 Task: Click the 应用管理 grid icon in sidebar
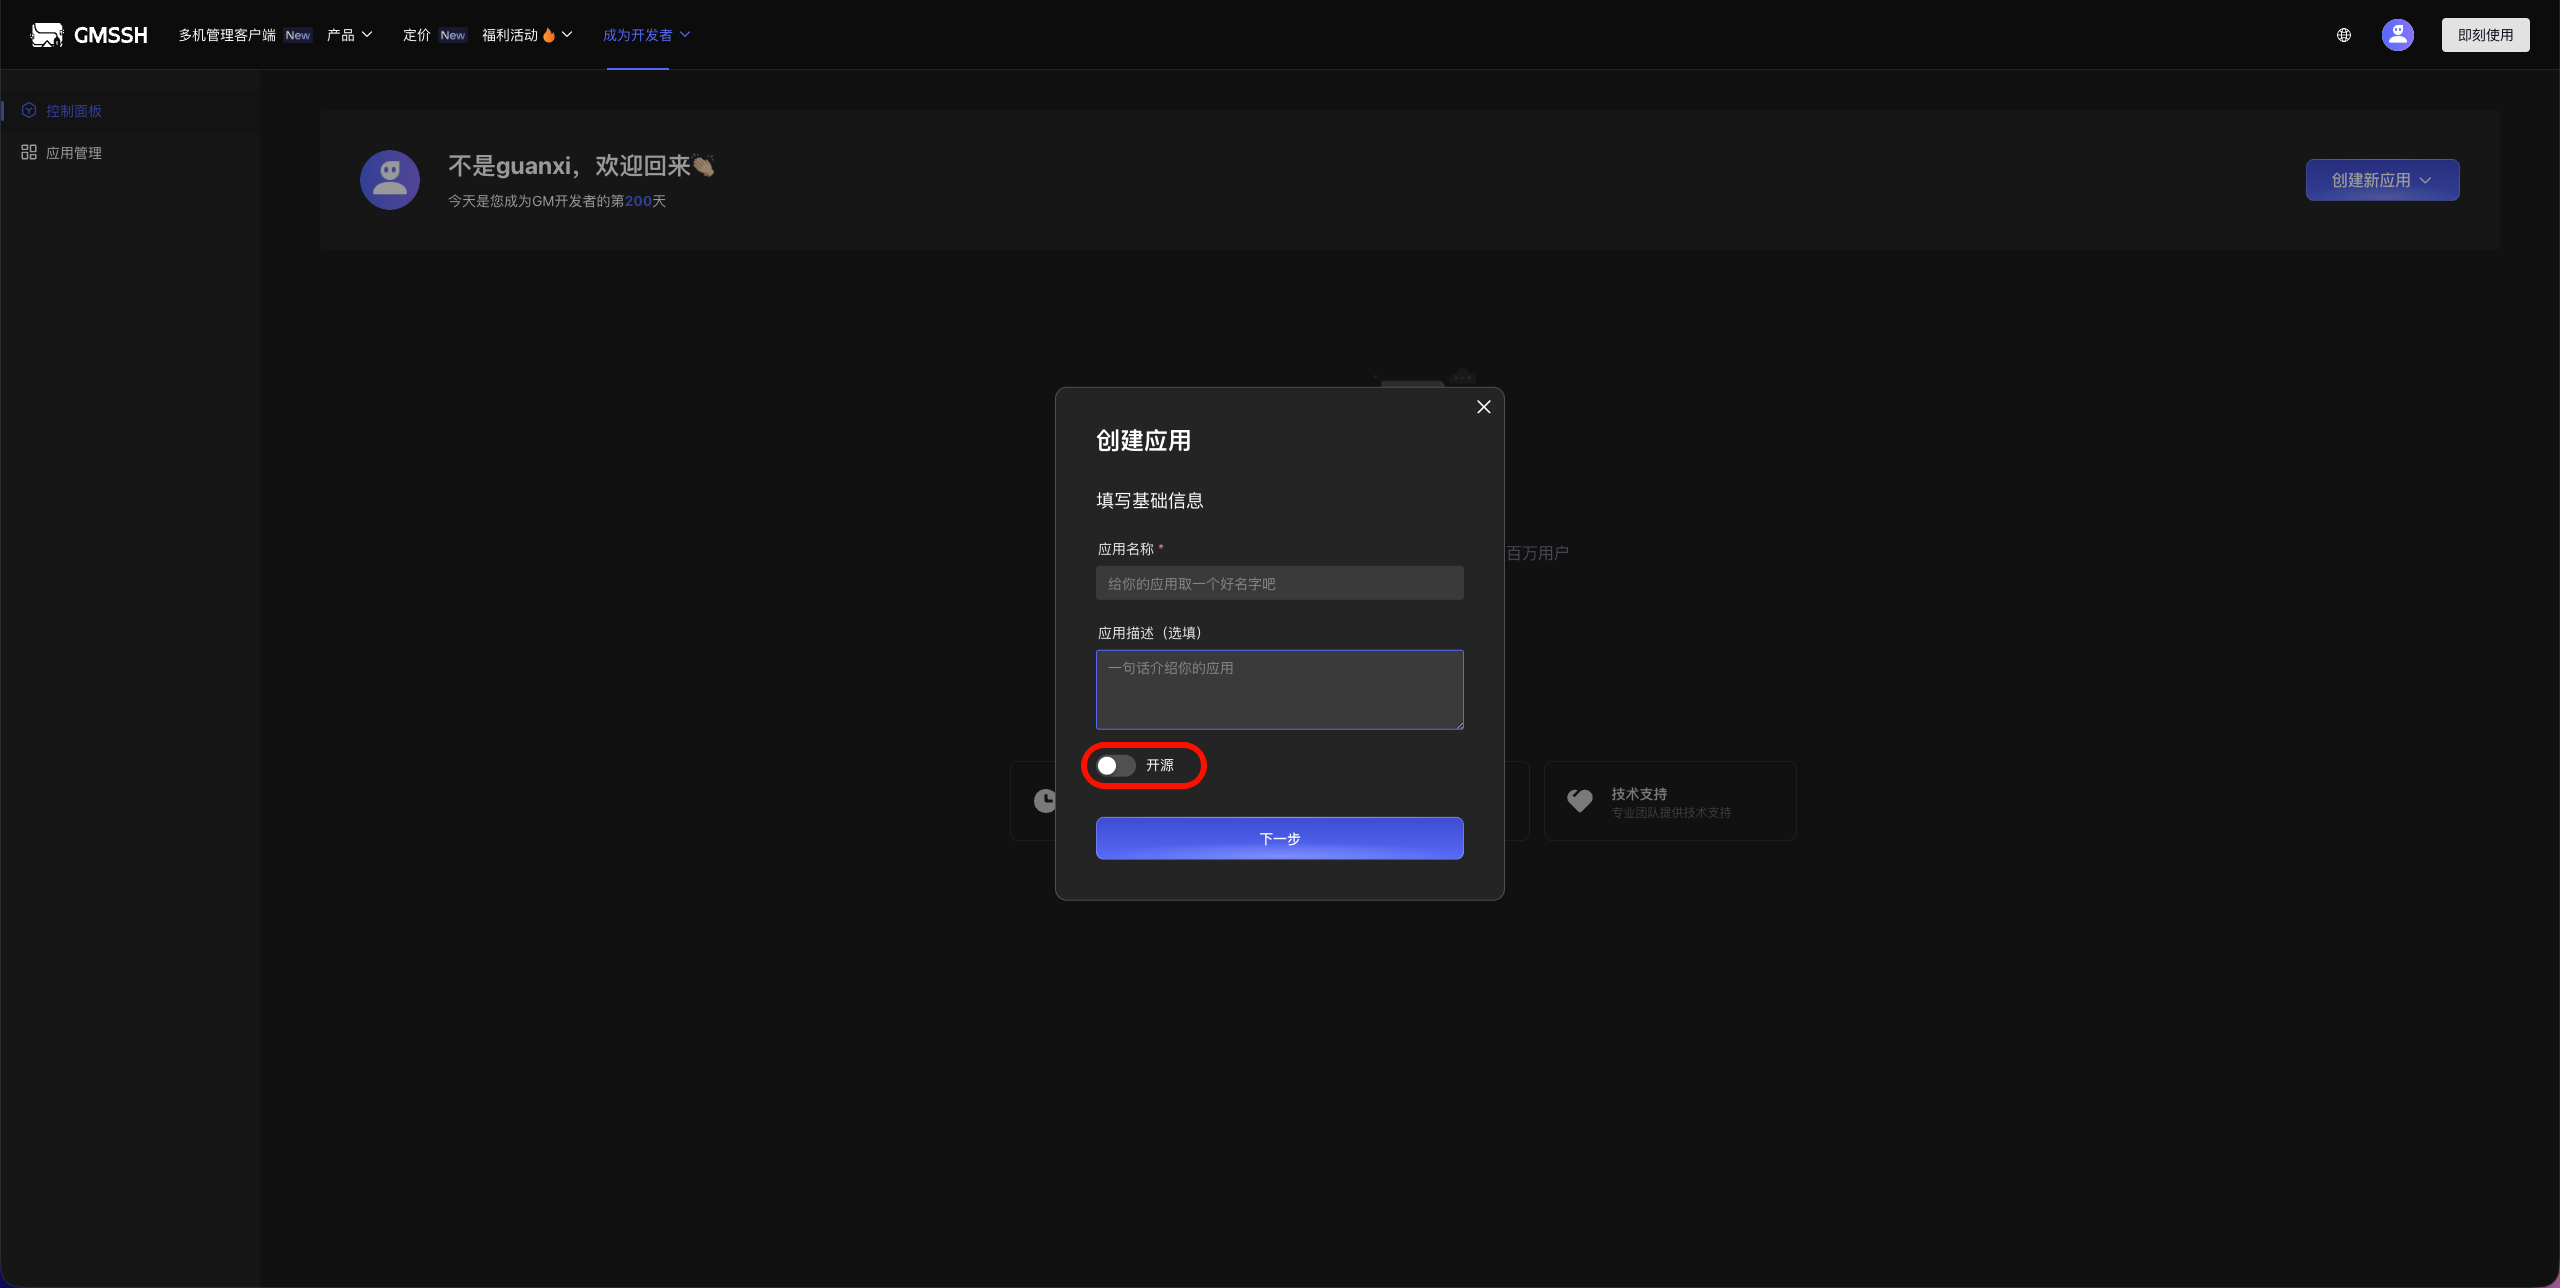[28, 152]
